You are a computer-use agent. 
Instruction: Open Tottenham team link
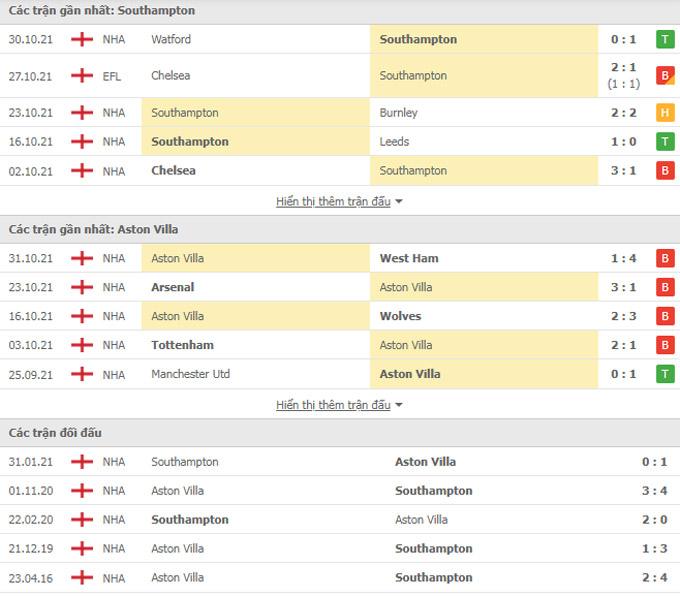pos(183,345)
